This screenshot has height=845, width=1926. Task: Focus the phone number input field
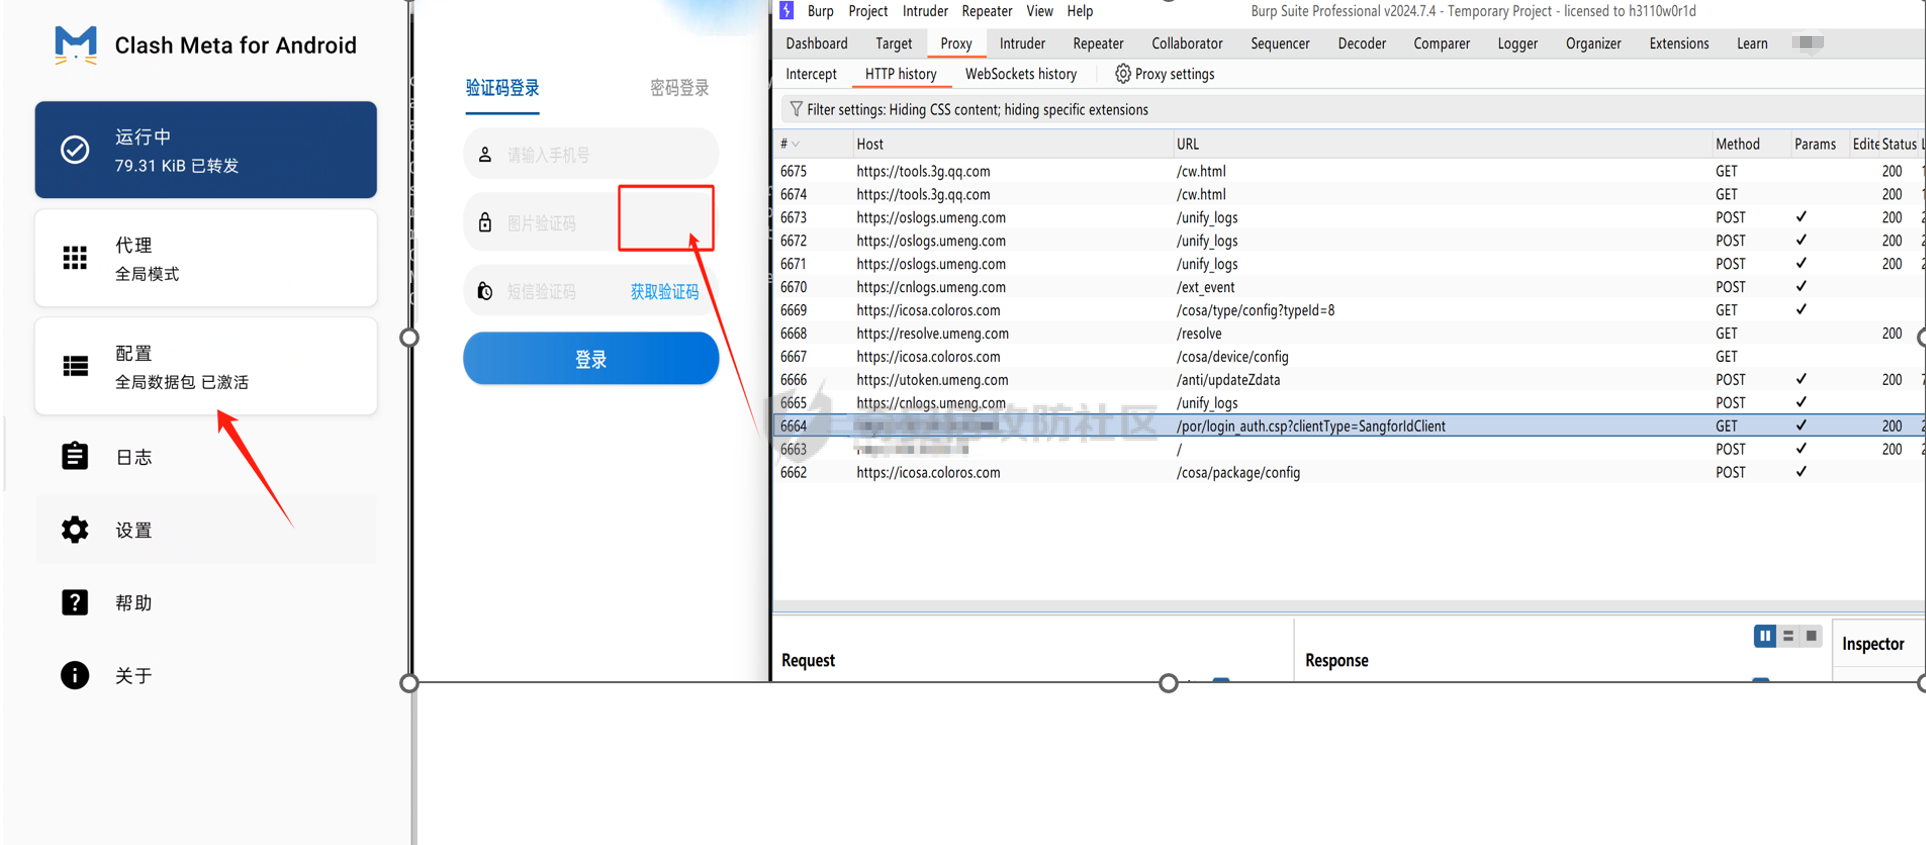(x=591, y=154)
